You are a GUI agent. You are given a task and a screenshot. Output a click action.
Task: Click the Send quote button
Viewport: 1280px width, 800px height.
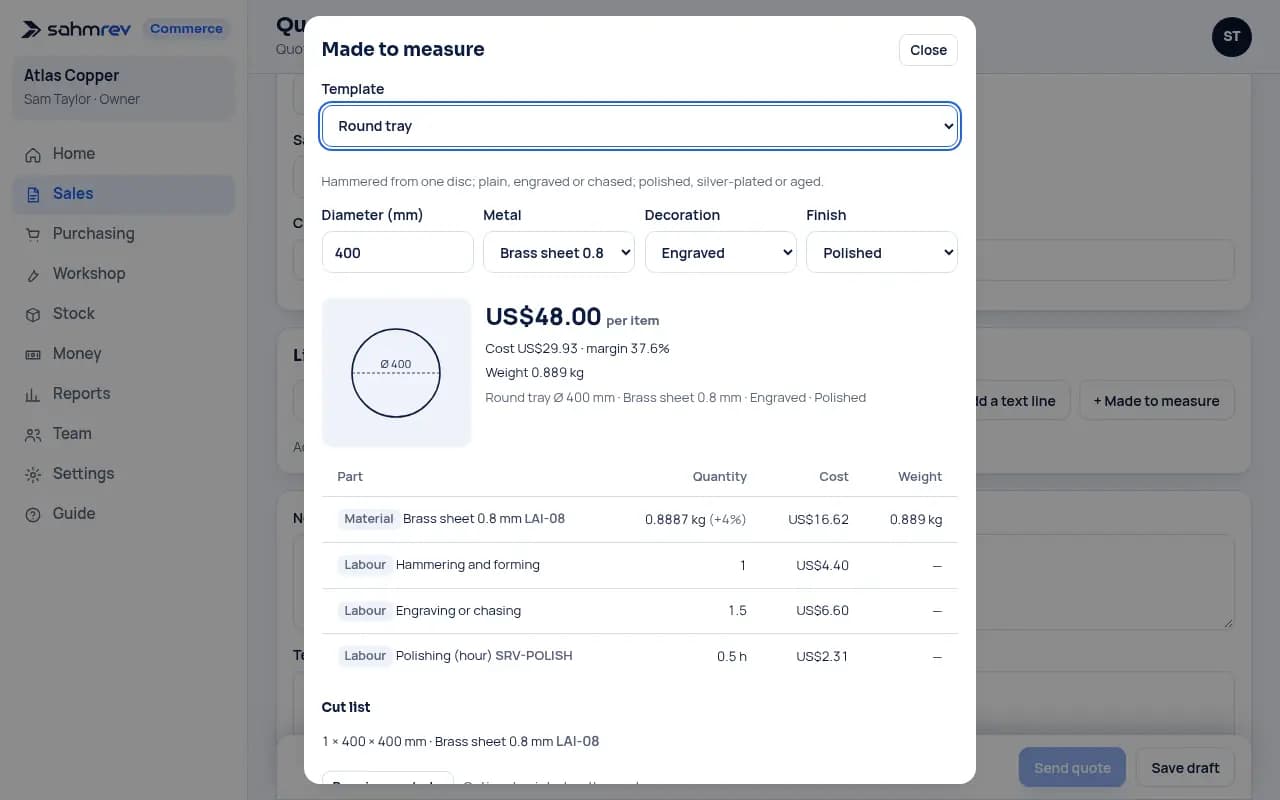[x=1072, y=768]
